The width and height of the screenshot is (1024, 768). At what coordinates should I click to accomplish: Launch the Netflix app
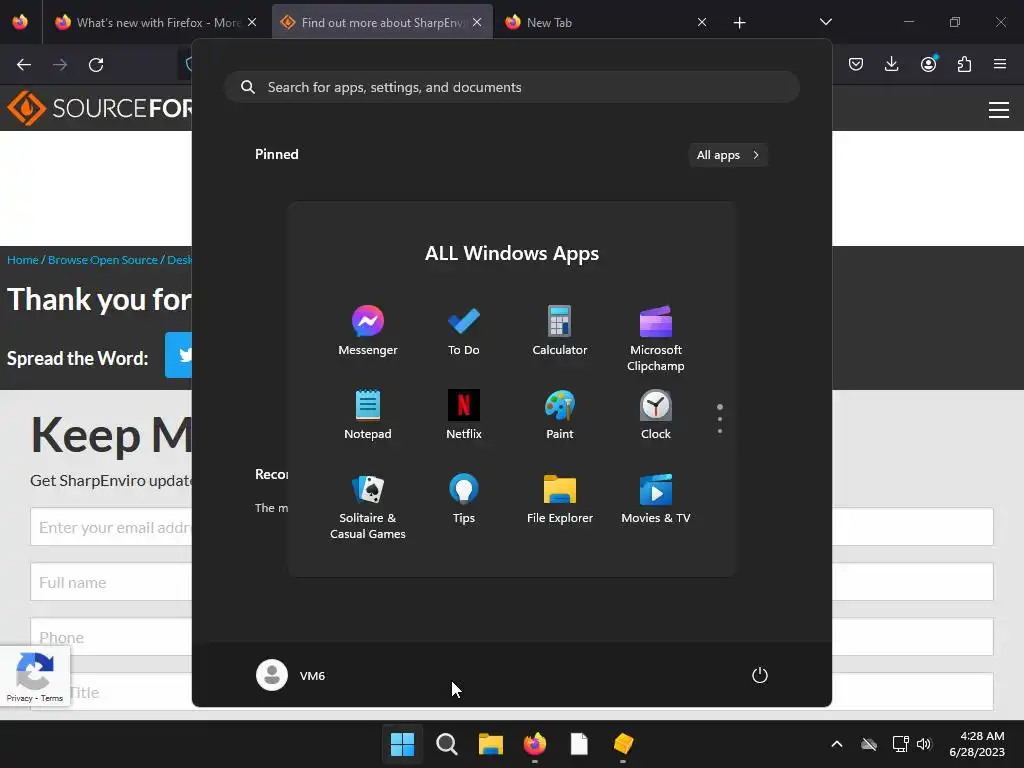tap(464, 415)
